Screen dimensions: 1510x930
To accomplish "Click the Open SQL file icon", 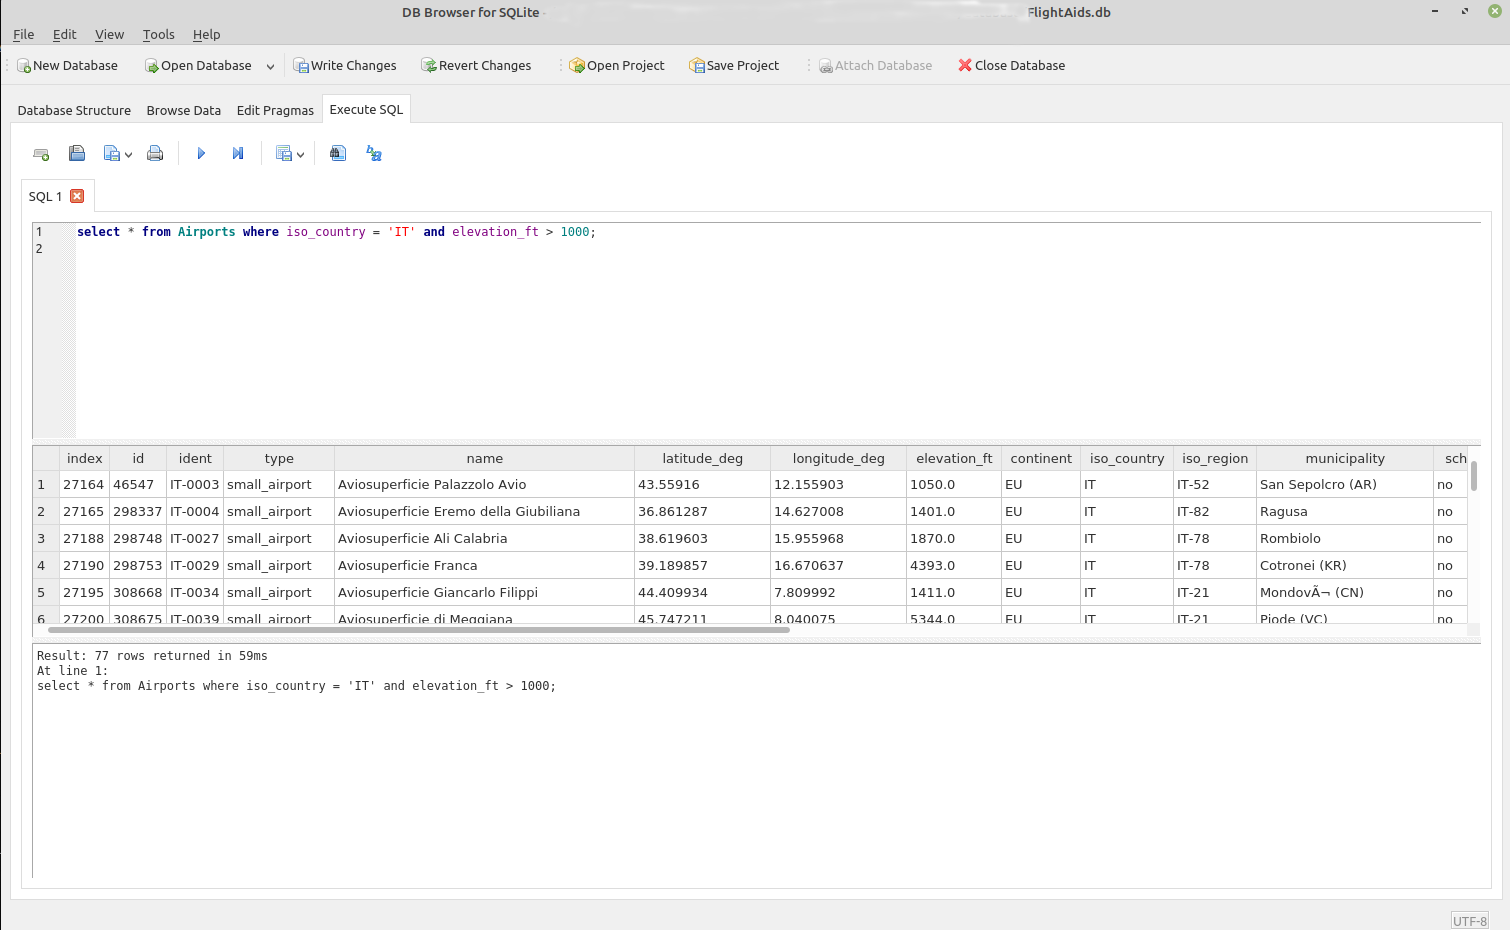I will [77, 154].
